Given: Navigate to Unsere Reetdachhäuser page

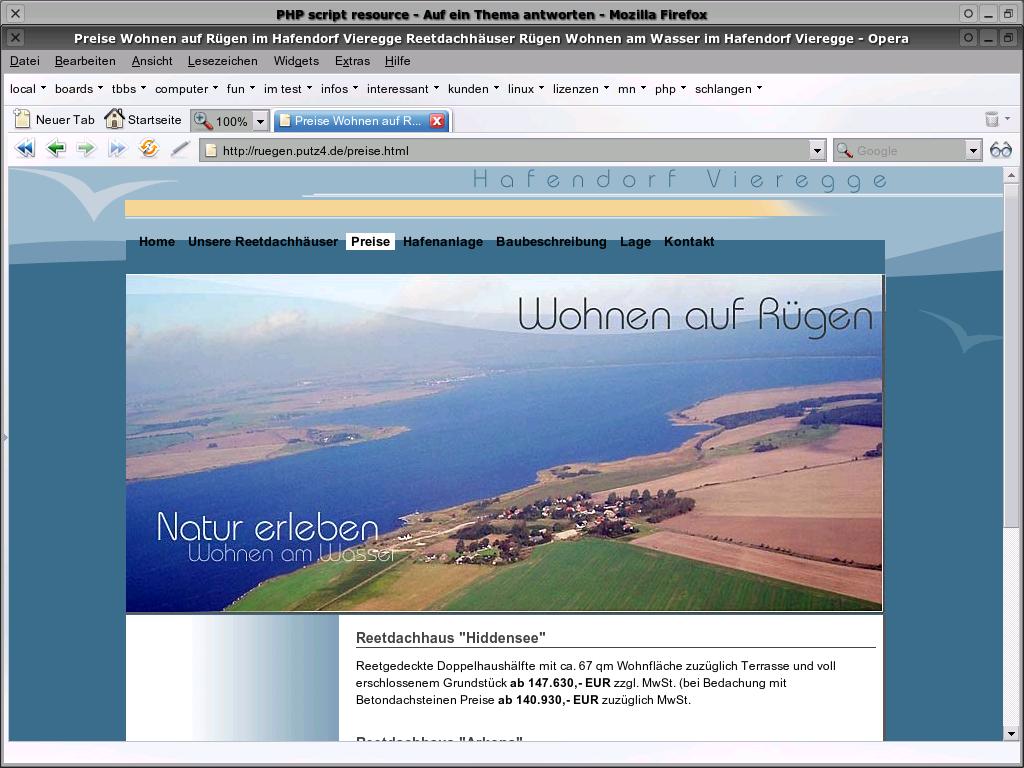Looking at the screenshot, I should click(x=262, y=242).
